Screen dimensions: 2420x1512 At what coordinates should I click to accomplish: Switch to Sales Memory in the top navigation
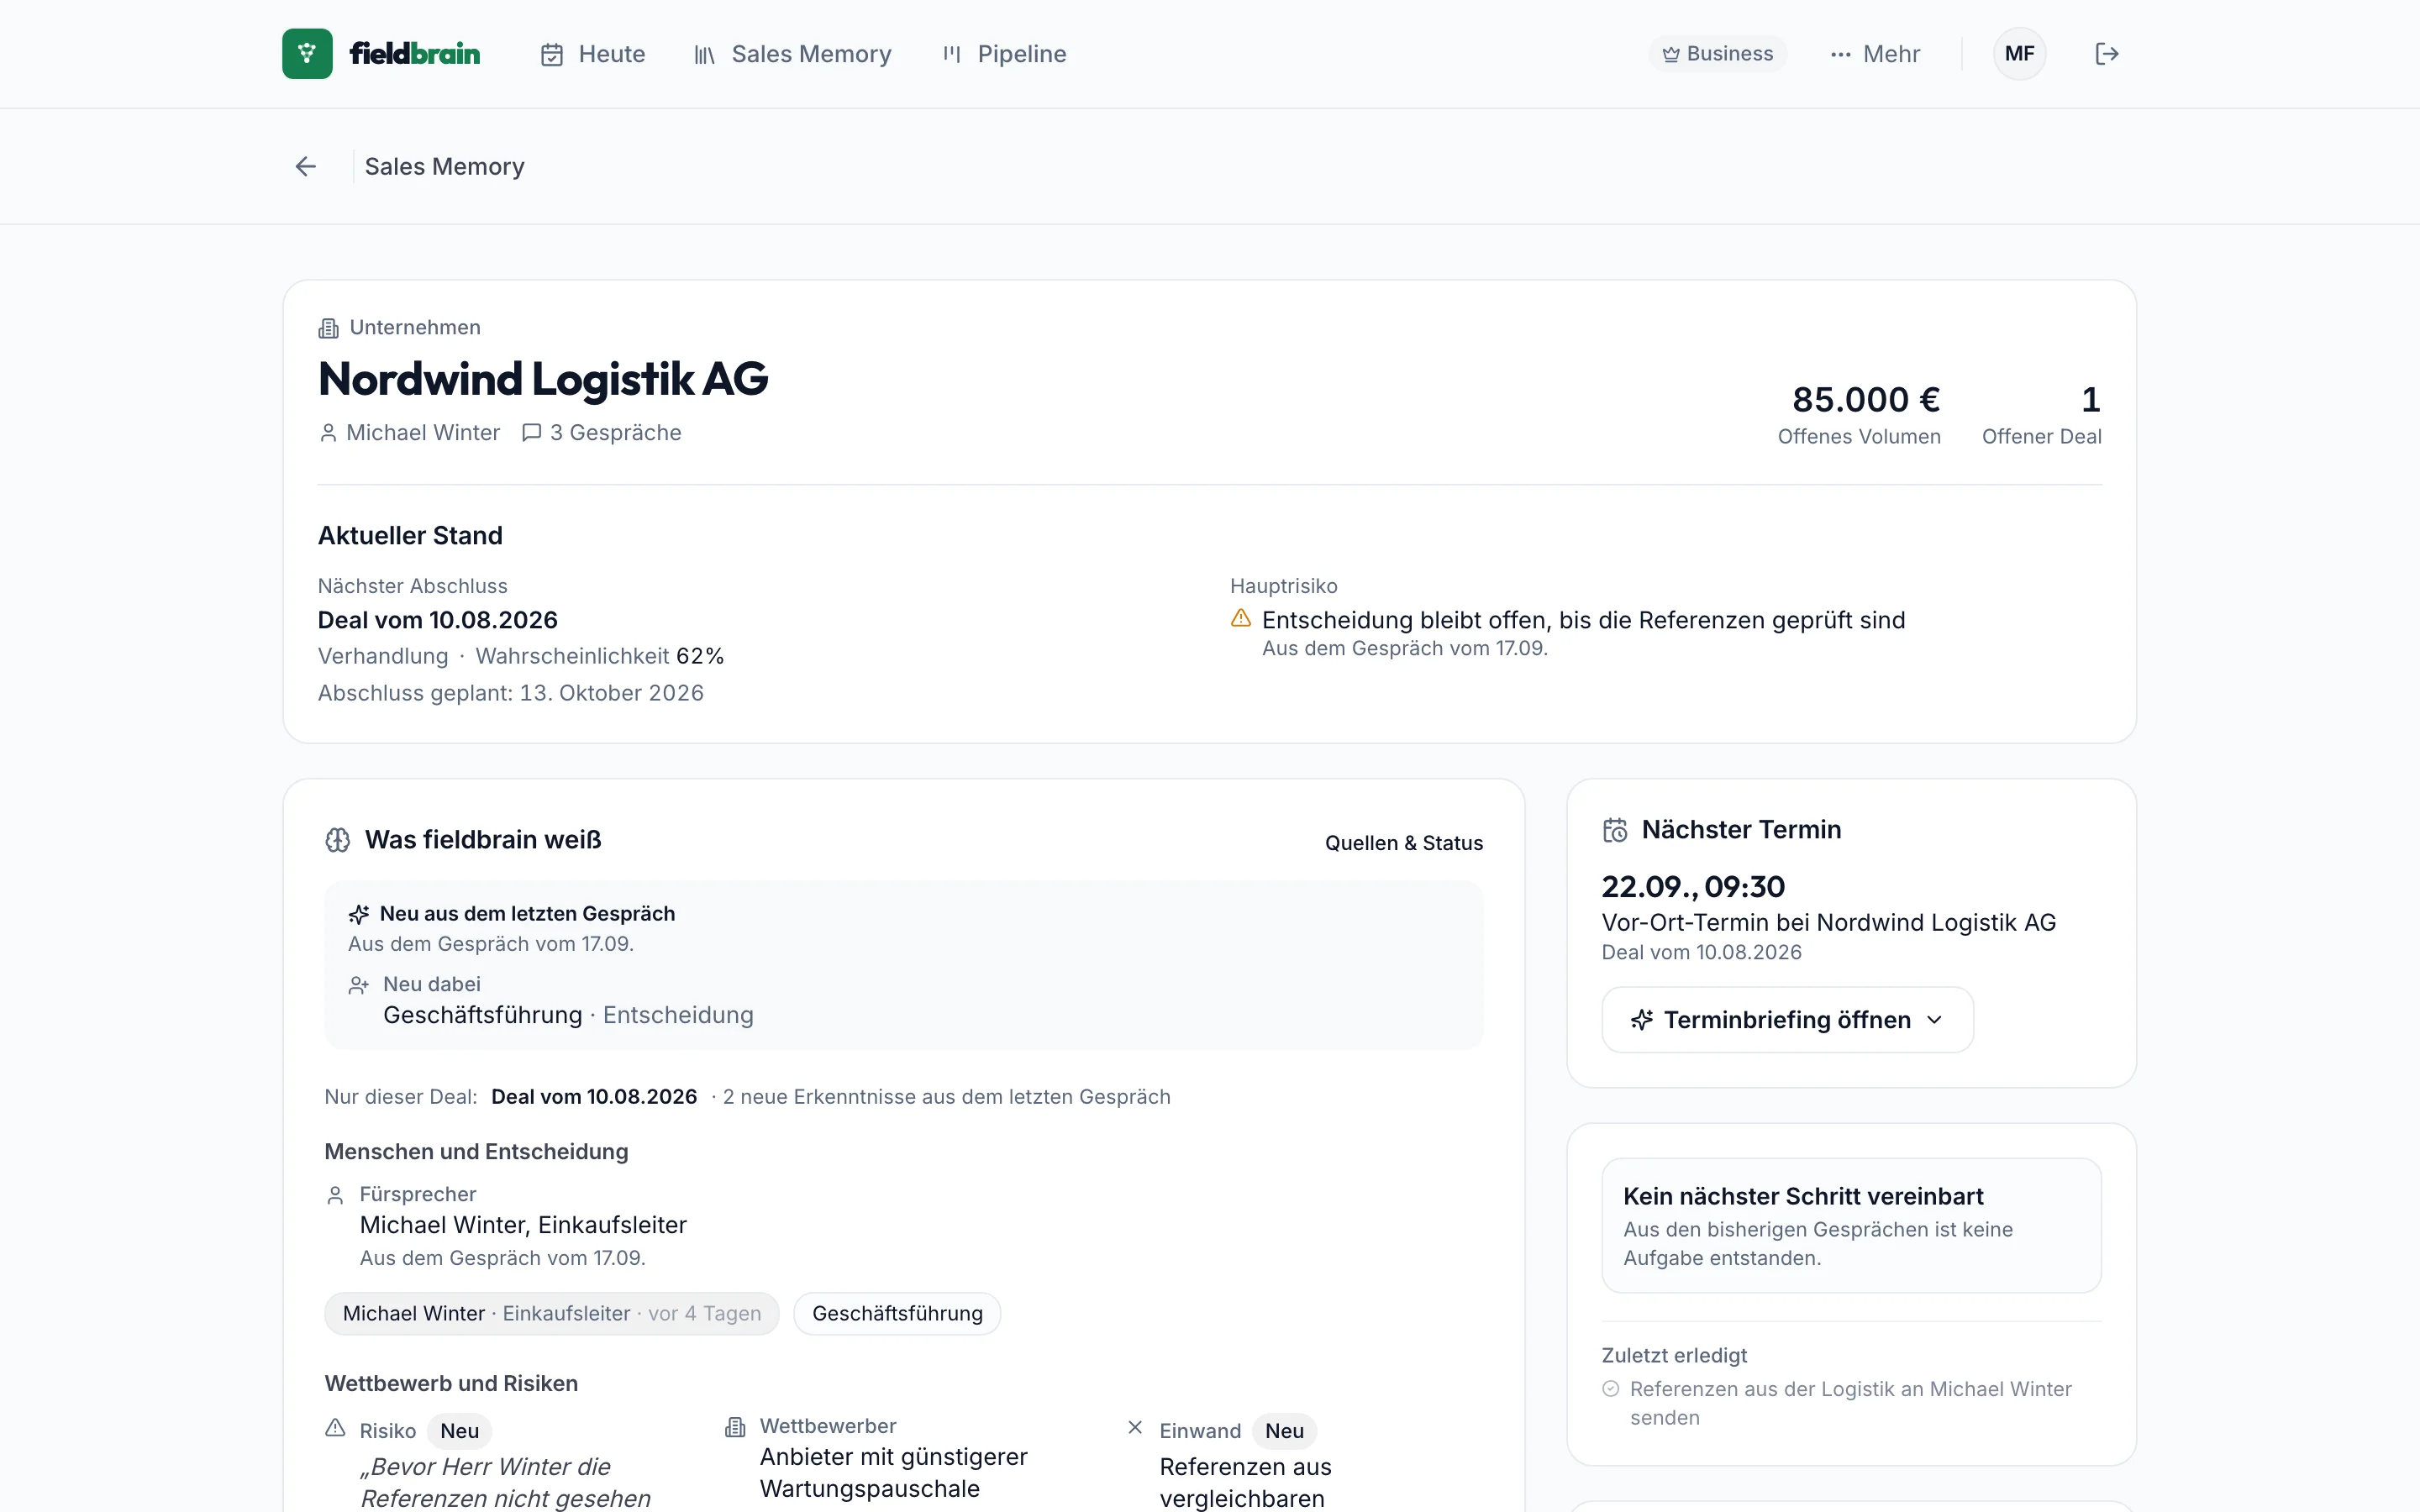click(x=793, y=54)
